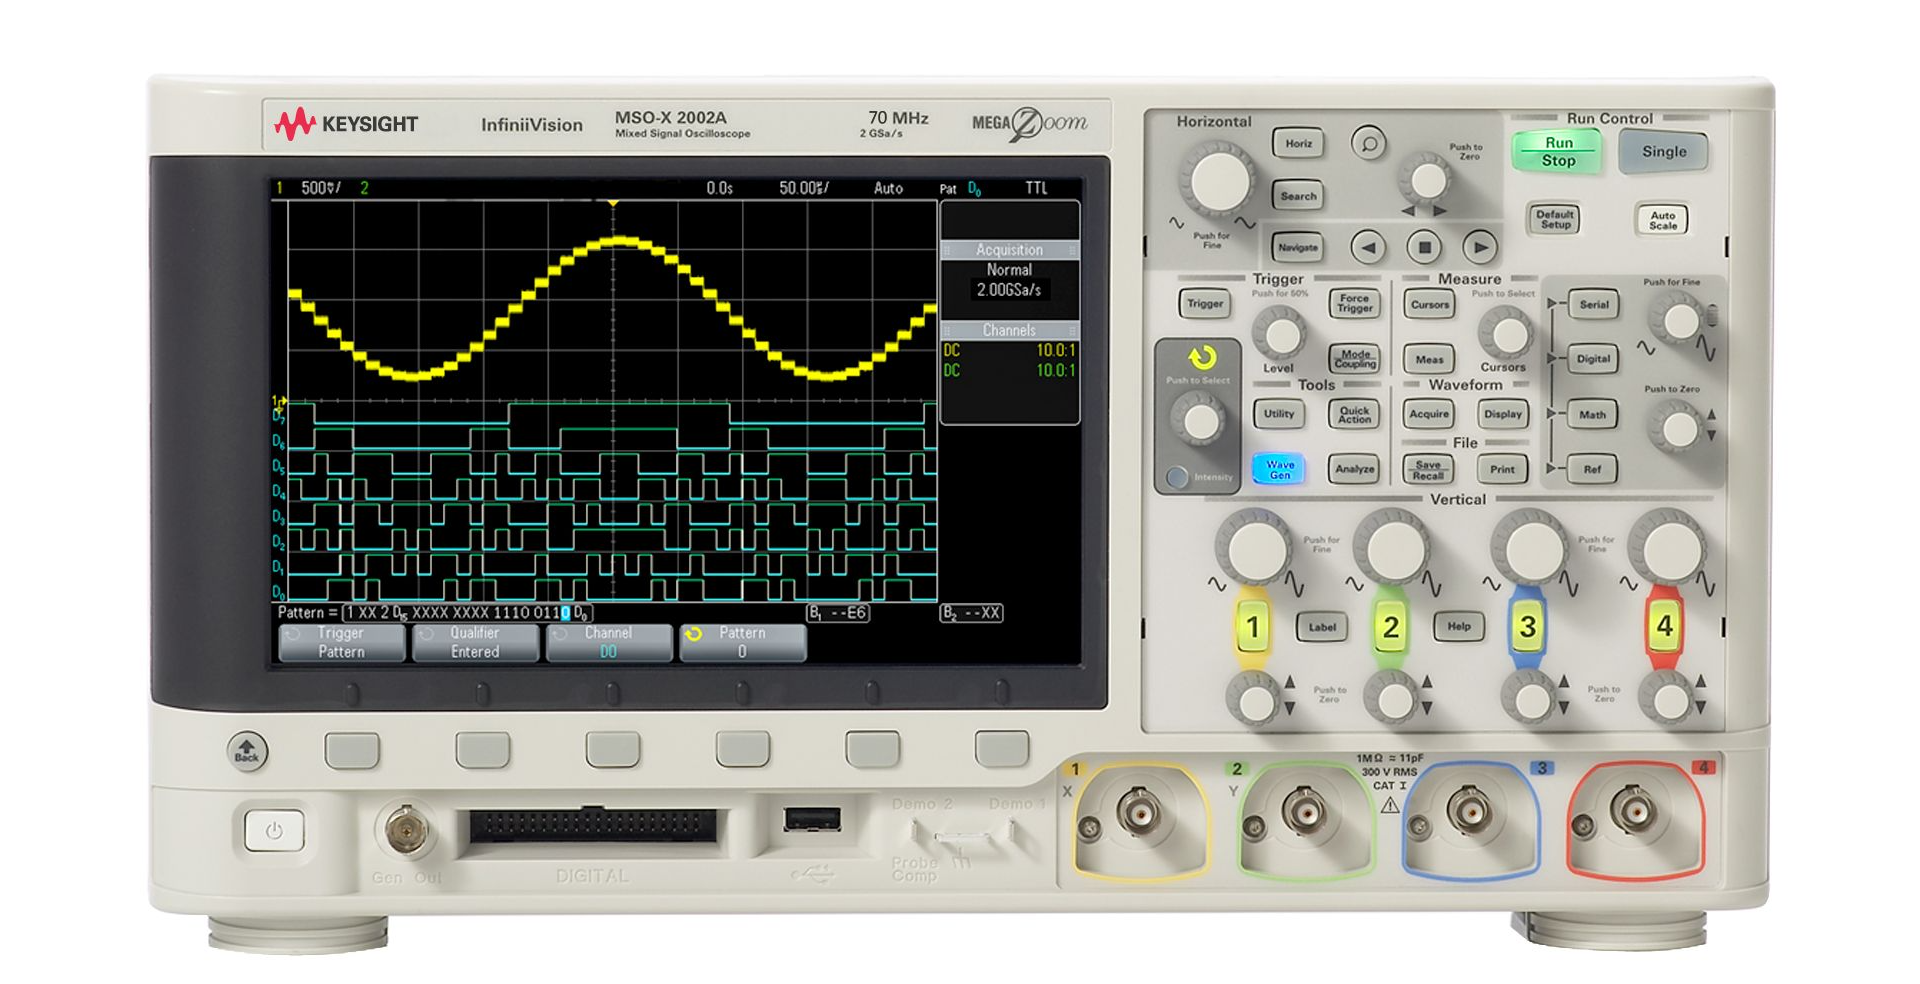The image size is (1920, 984).
Task: Select the Trigger Pattern softkey
Action: 341,642
